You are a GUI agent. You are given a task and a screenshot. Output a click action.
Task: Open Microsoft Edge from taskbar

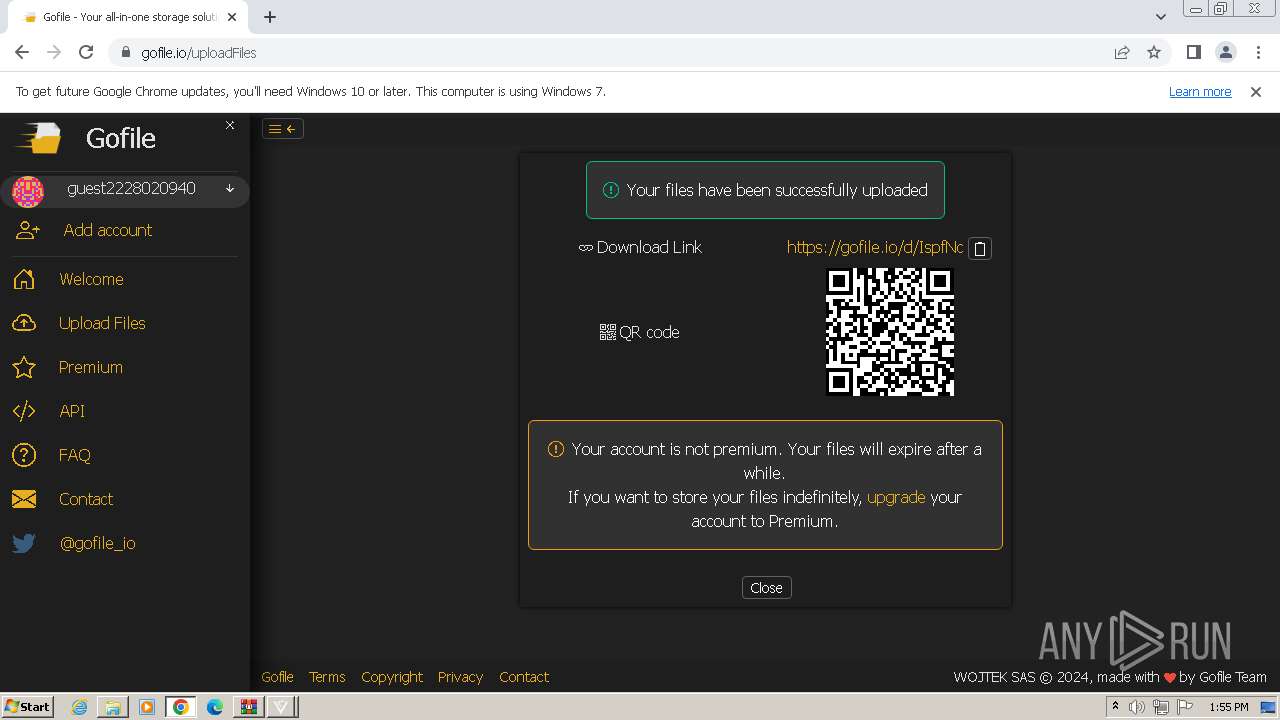pyautogui.click(x=215, y=707)
